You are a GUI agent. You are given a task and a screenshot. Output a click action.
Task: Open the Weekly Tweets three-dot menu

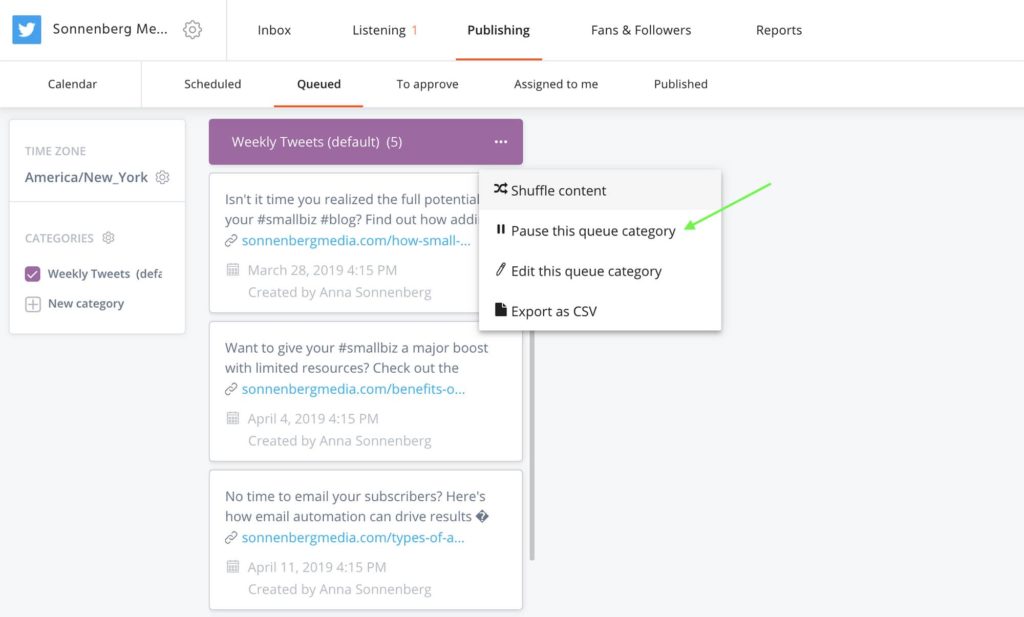point(500,142)
